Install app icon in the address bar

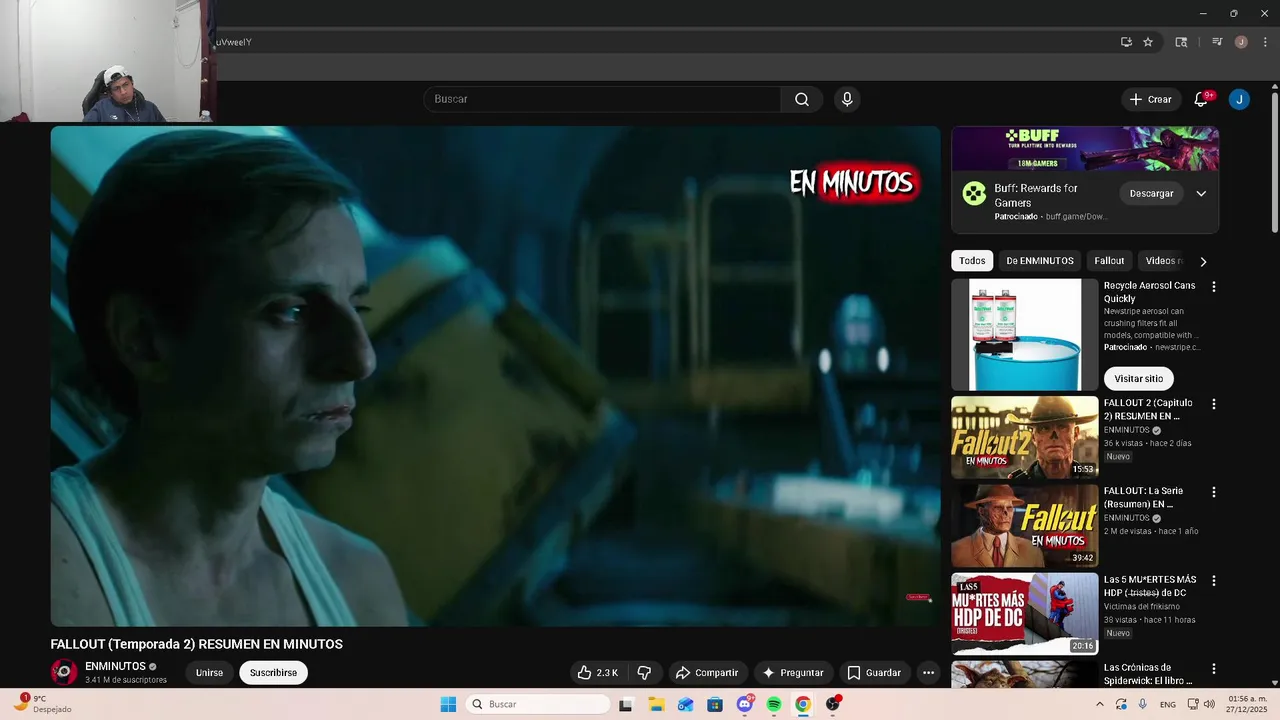point(1126,42)
